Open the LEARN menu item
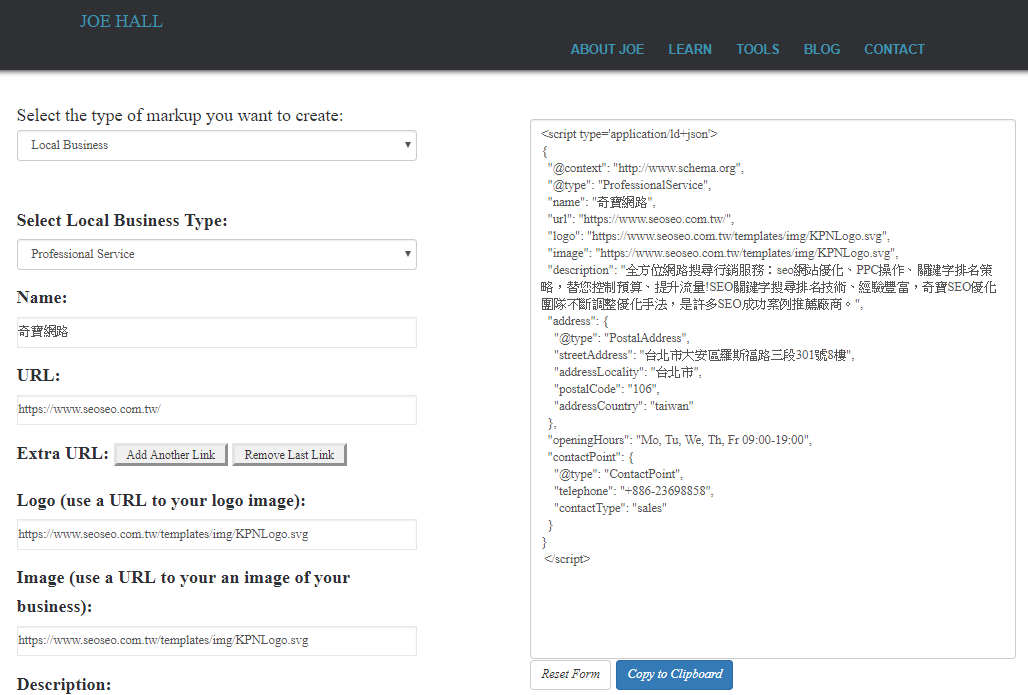The width and height of the screenshot is (1028, 695). [x=690, y=49]
